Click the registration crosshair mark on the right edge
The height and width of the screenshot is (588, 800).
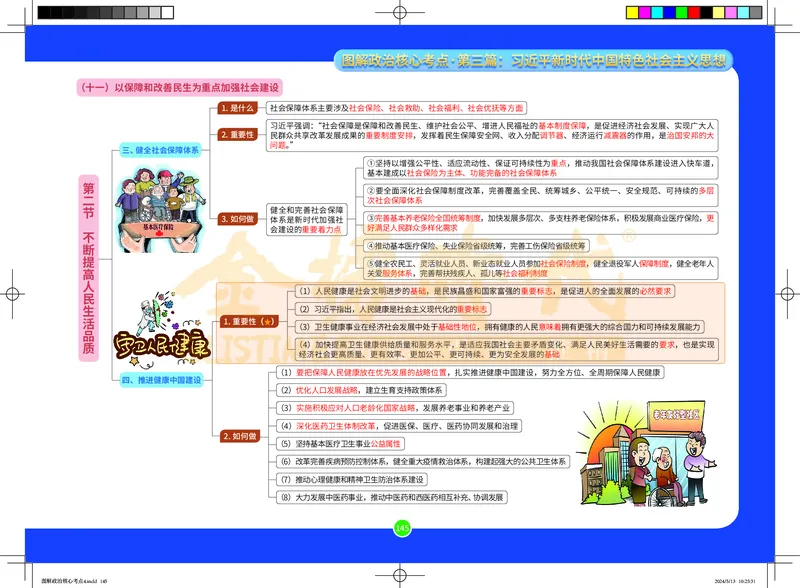pos(787,294)
